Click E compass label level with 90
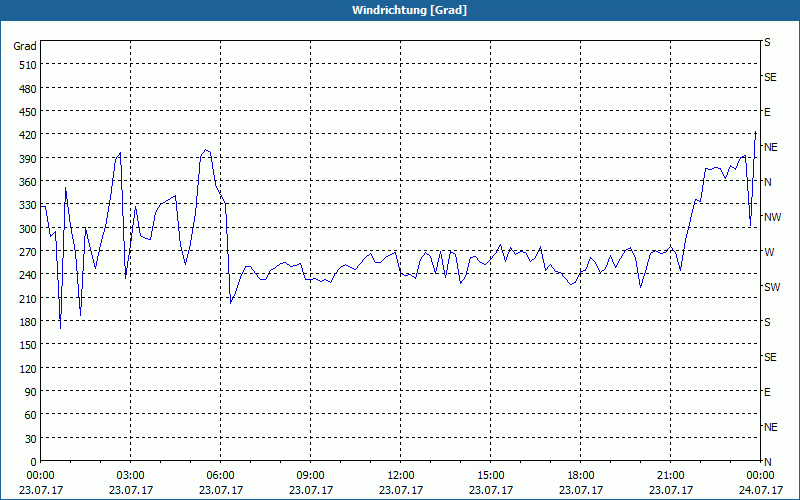The height and width of the screenshot is (500, 800). (x=767, y=392)
